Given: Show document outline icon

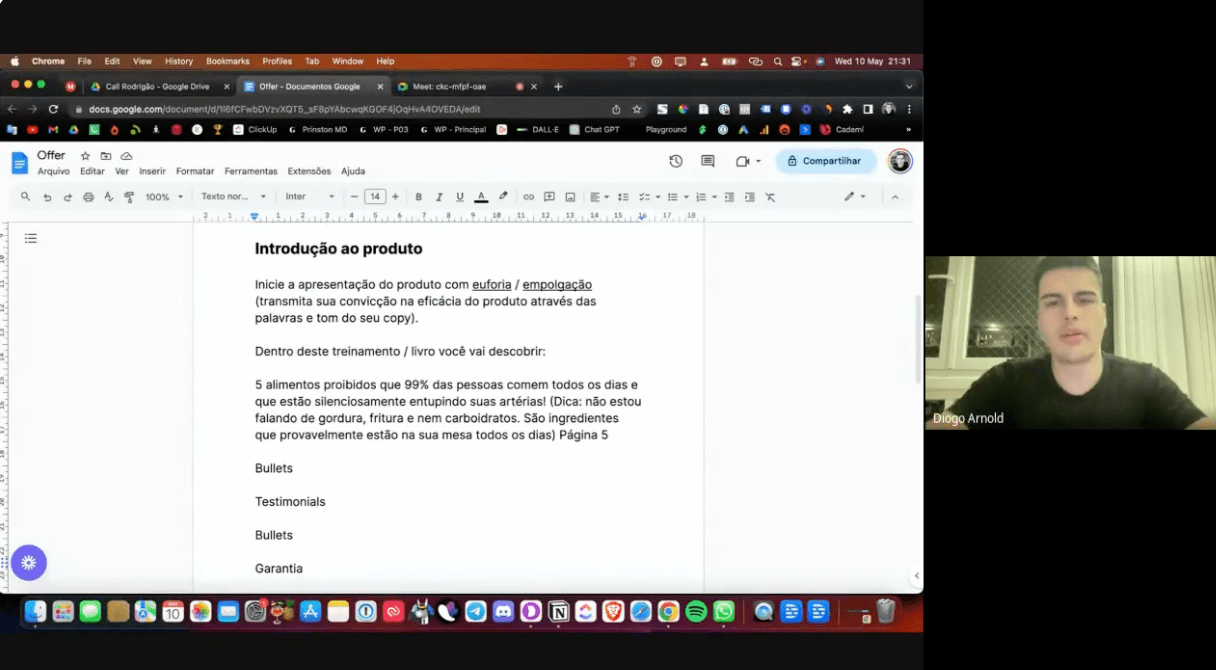Looking at the screenshot, I should [x=31, y=239].
